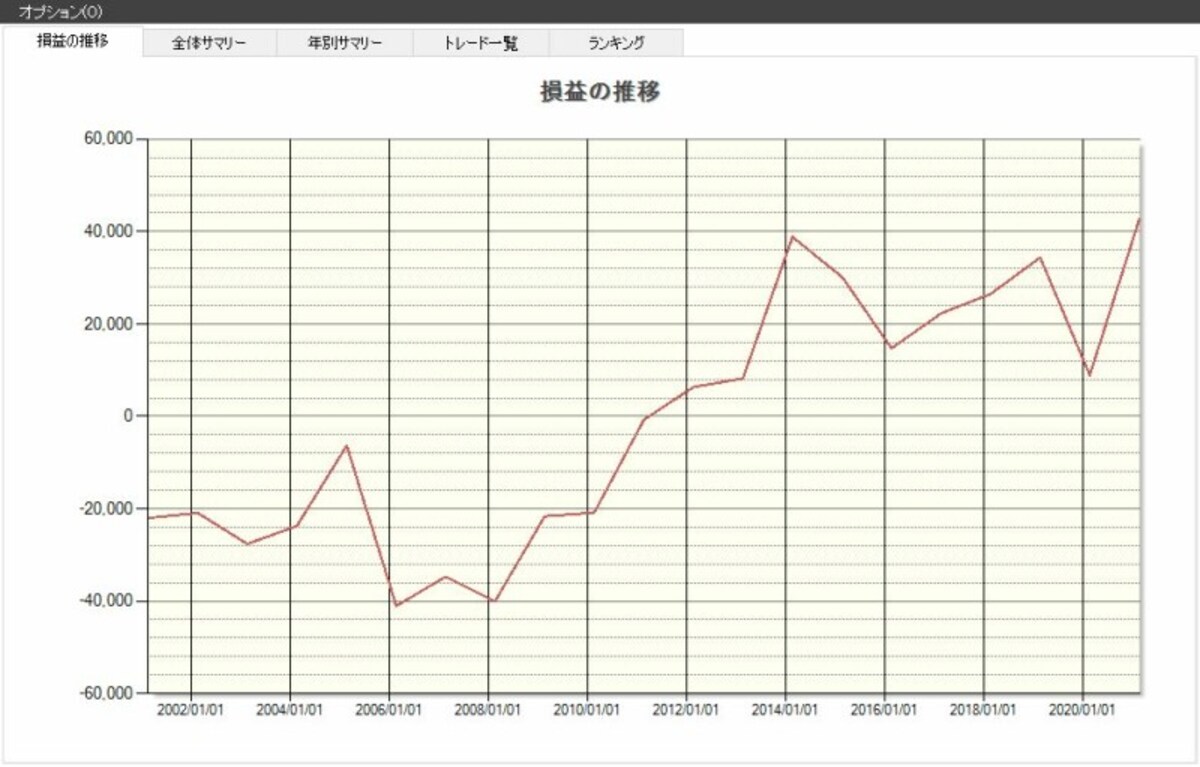Click the 2006 low point of the line
This screenshot has width=1200, height=767.
396,606
